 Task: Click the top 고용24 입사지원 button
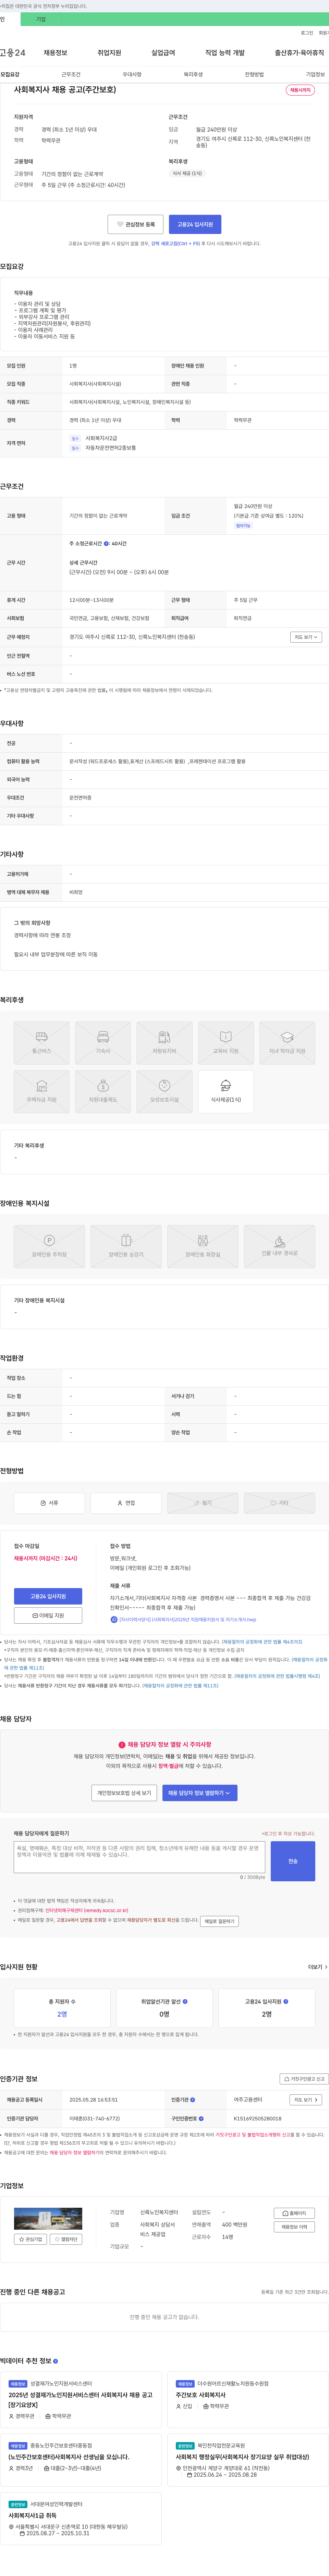(x=195, y=224)
